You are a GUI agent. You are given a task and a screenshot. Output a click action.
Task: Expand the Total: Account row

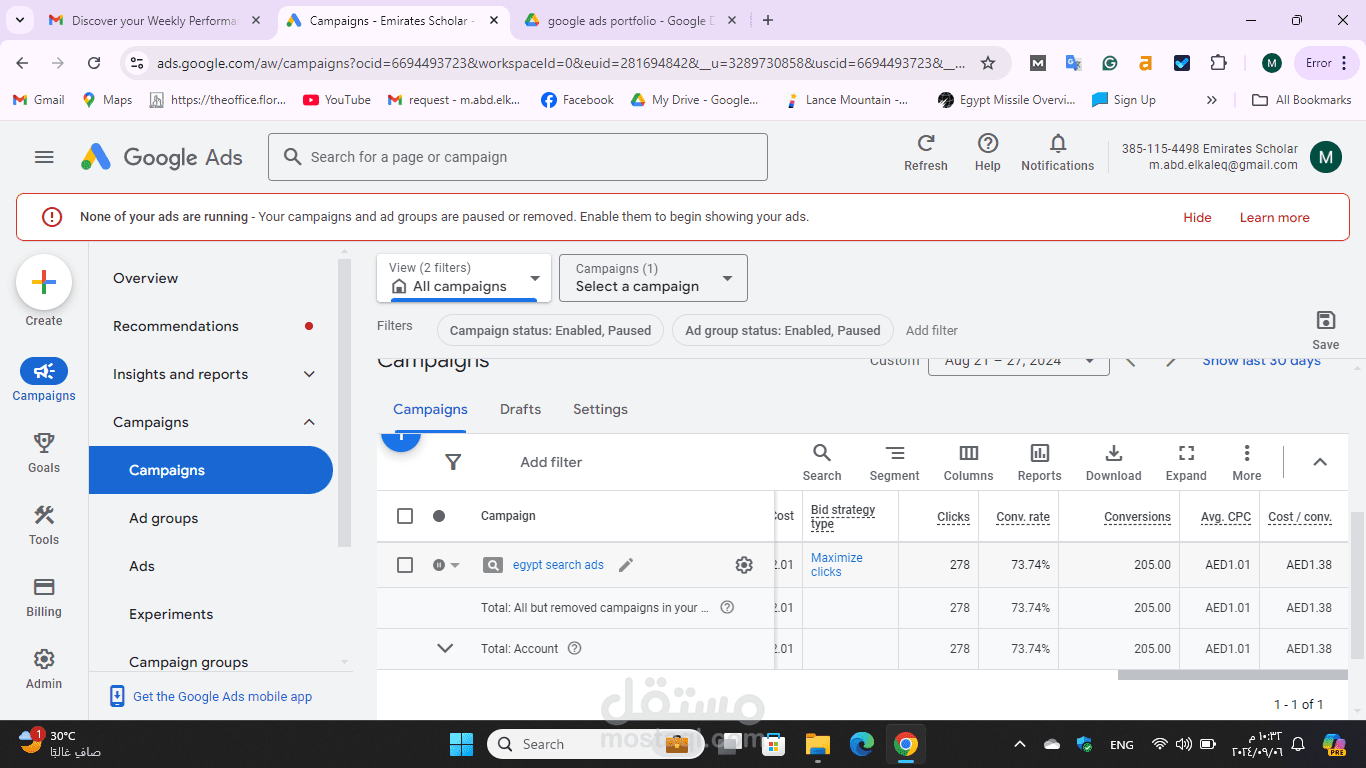tap(446, 648)
